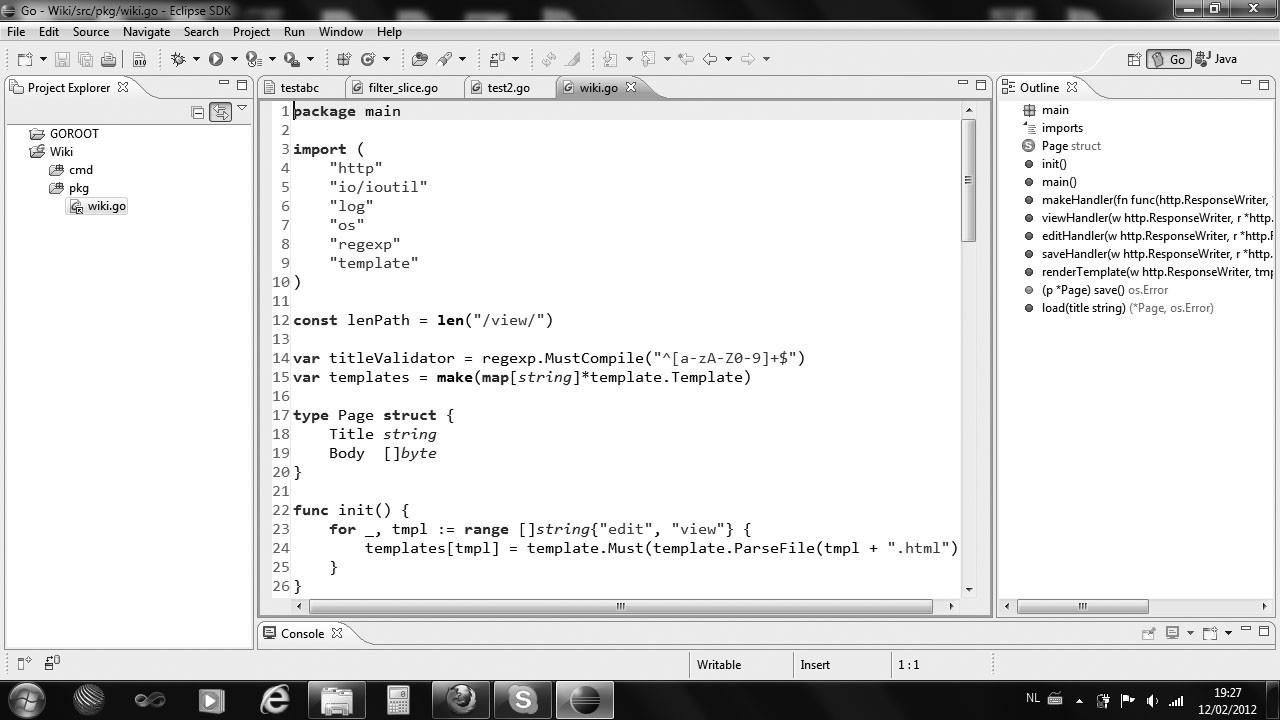Open the Run button dropdown arrow

(x=233, y=59)
